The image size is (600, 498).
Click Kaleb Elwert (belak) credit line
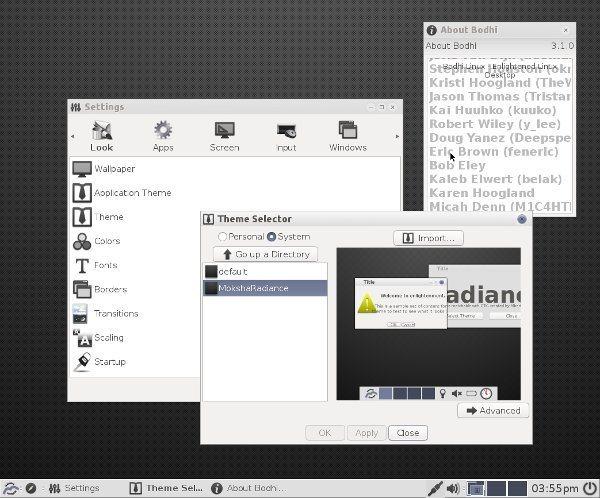pos(496,179)
